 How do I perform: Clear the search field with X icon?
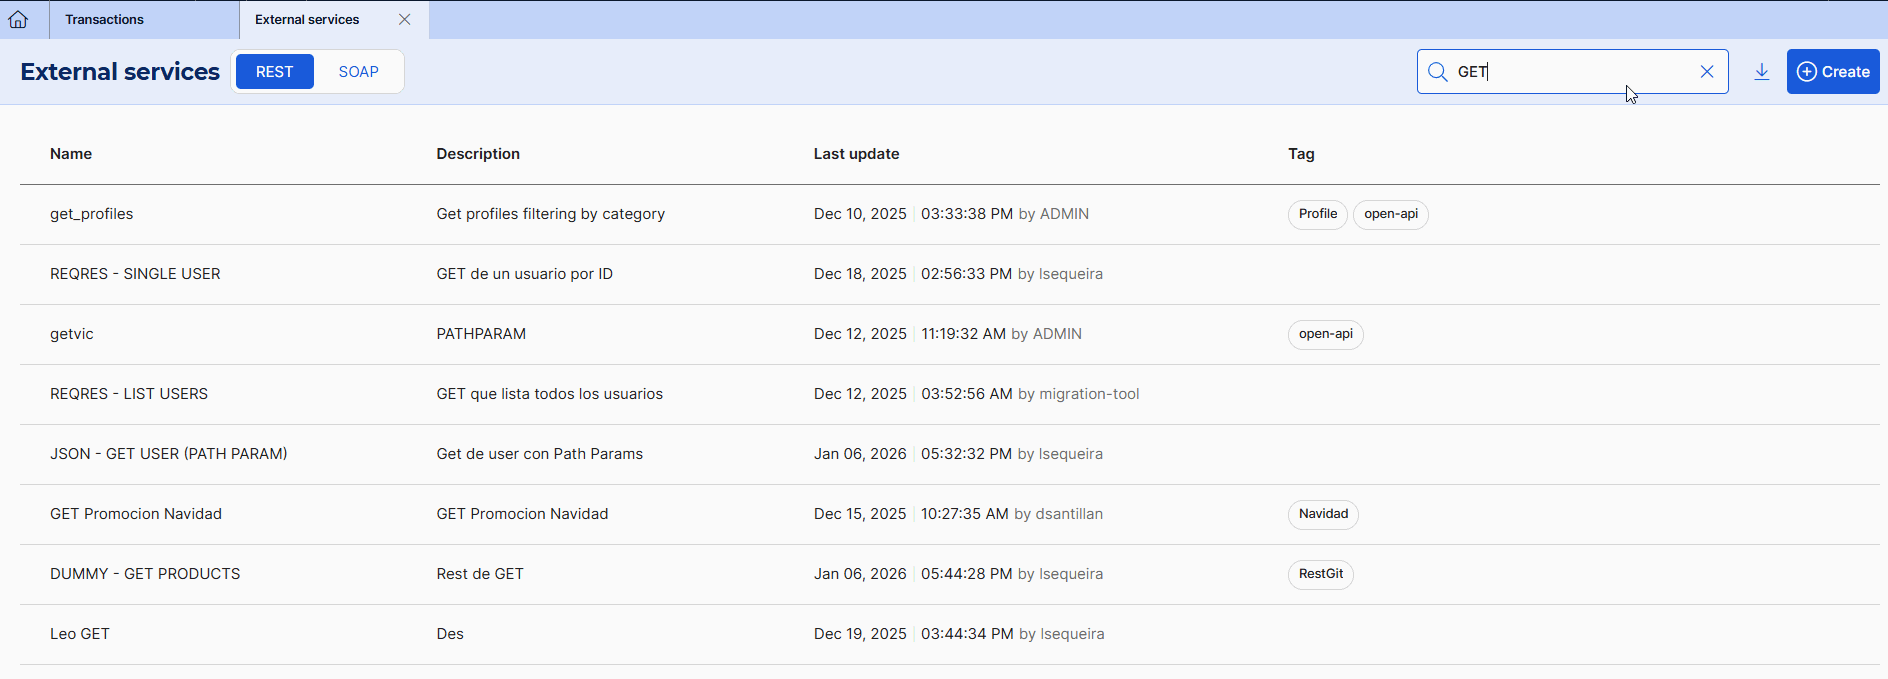tap(1706, 72)
